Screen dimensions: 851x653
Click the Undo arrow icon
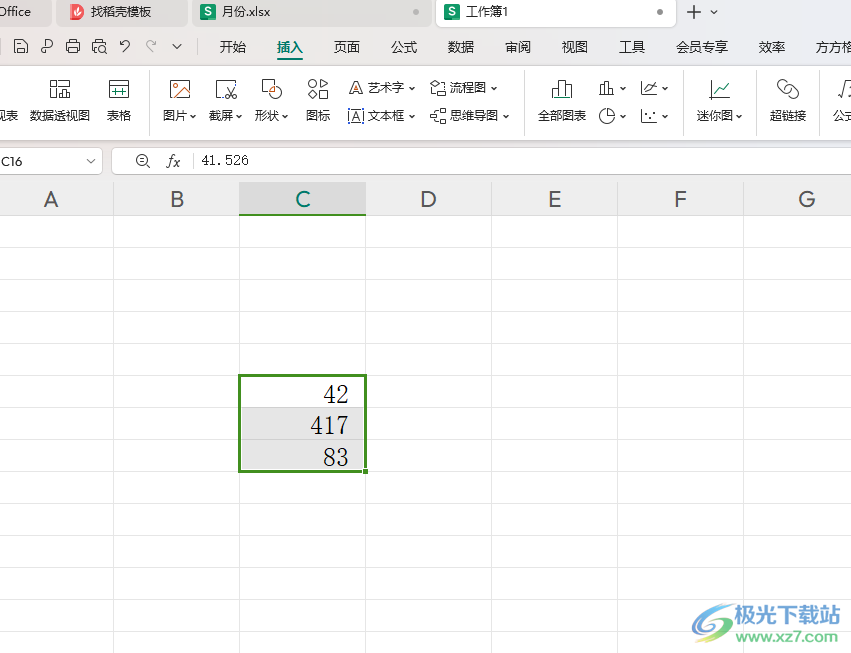[125, 47]
